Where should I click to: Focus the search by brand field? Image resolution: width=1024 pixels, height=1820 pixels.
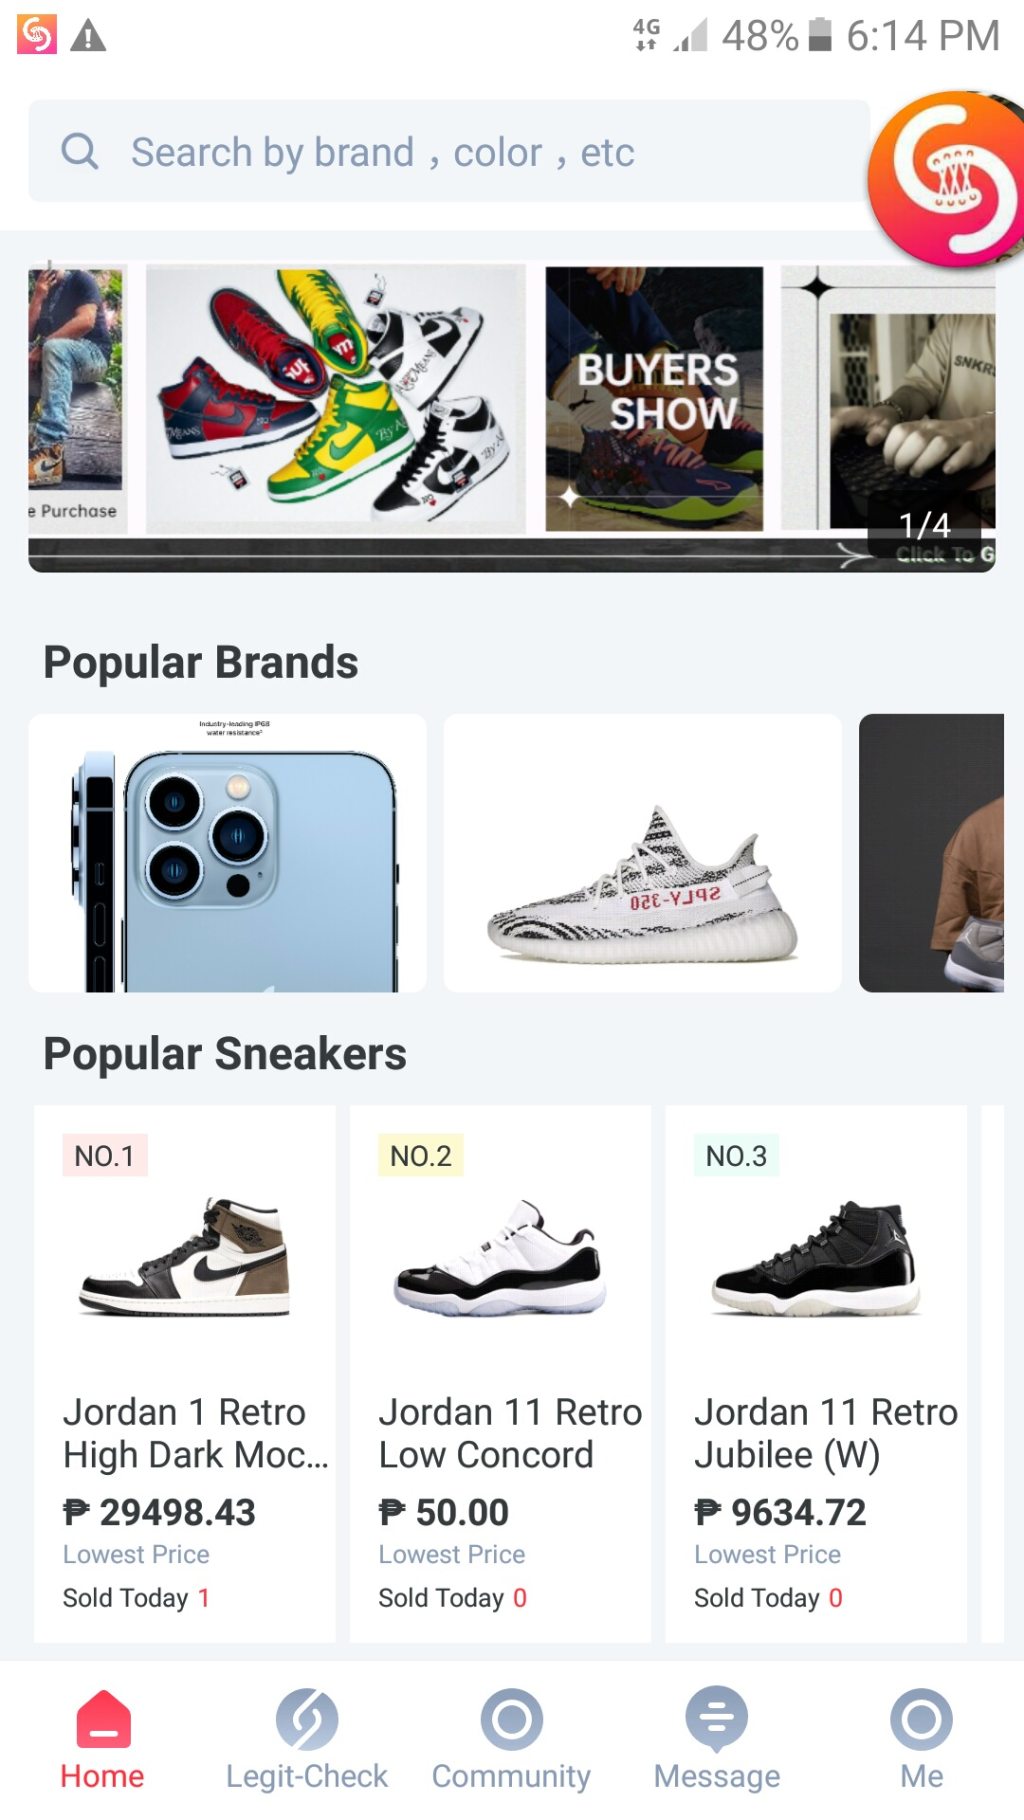[449, 151]
